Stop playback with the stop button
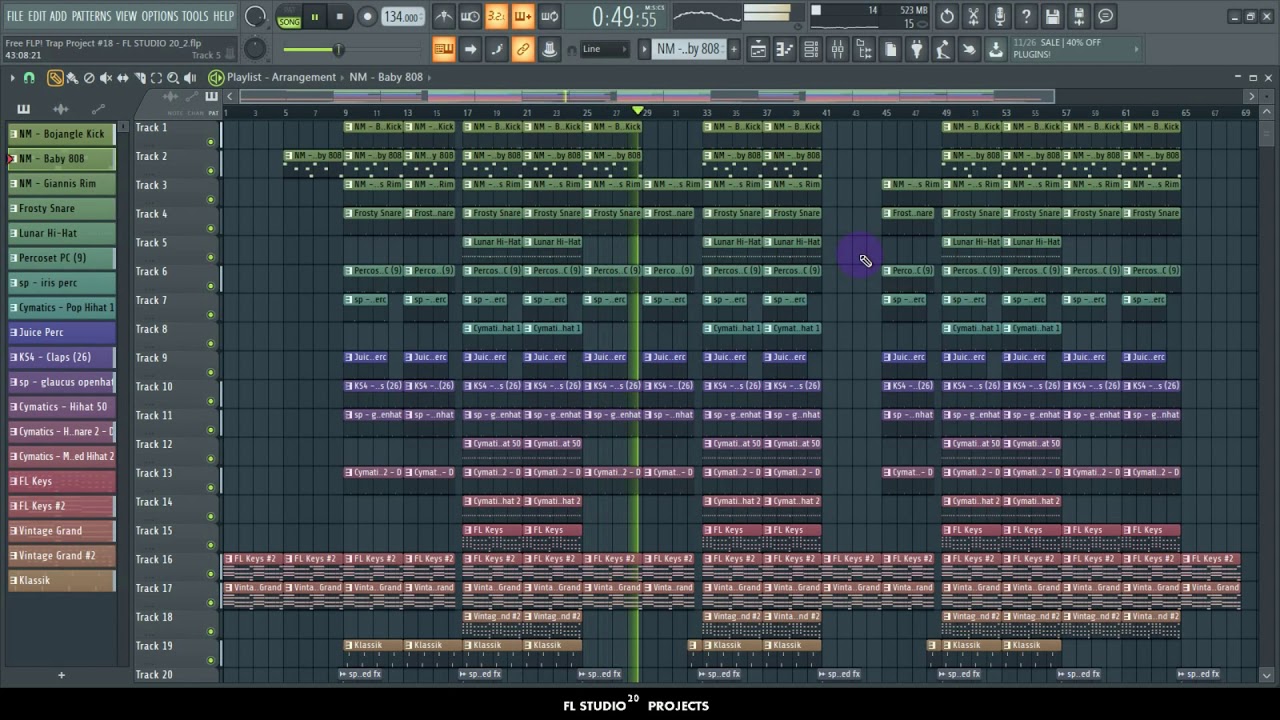 [339, 17]
